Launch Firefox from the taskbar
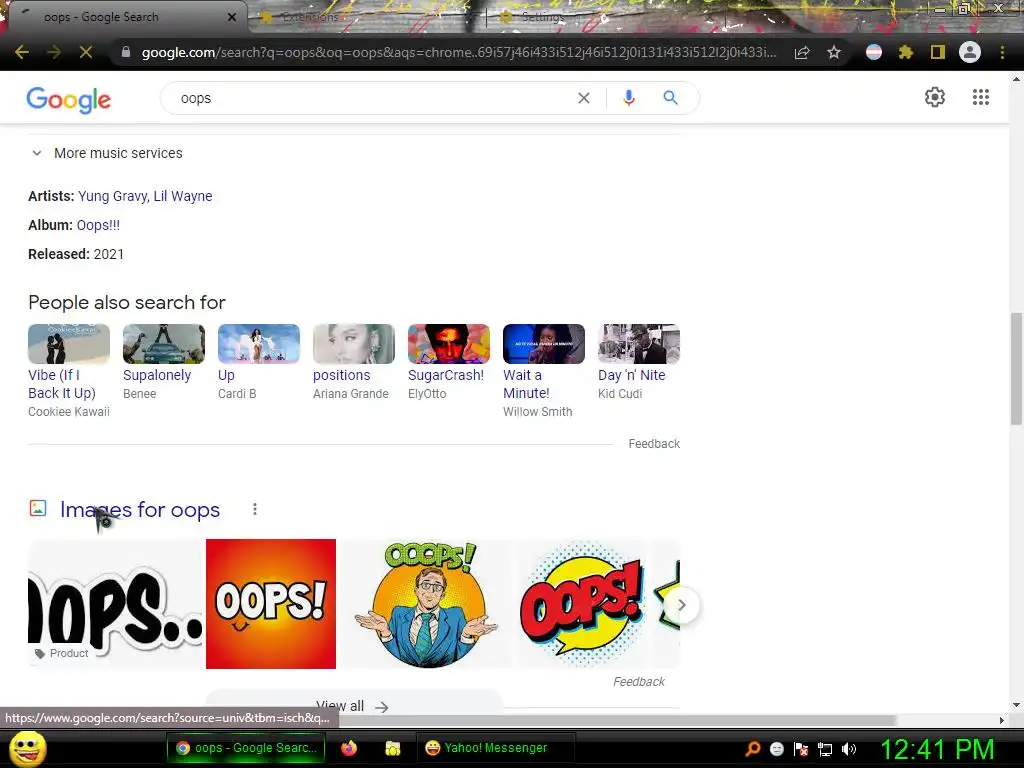This screenshot has width=1024, height=768. tap(349, 748)
